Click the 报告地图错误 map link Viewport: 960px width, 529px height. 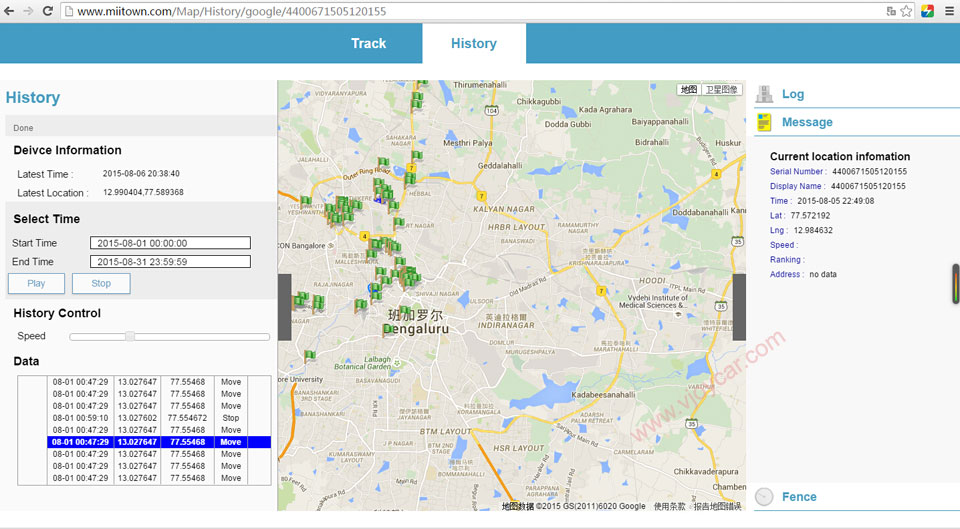(x=718, y=506)
